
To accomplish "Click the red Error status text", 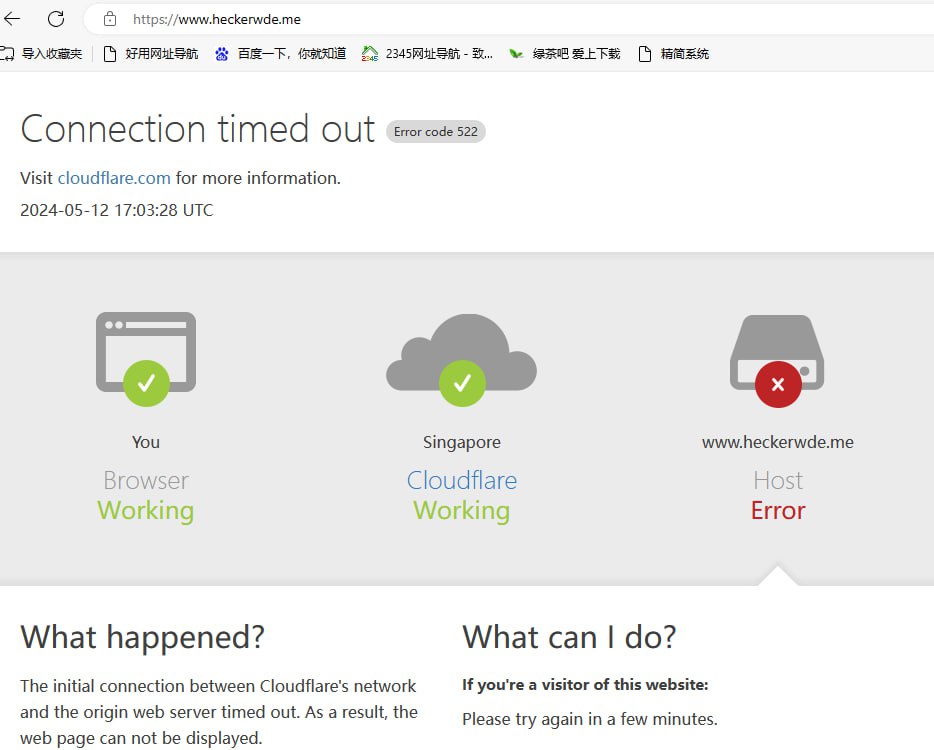I will 777,511.
